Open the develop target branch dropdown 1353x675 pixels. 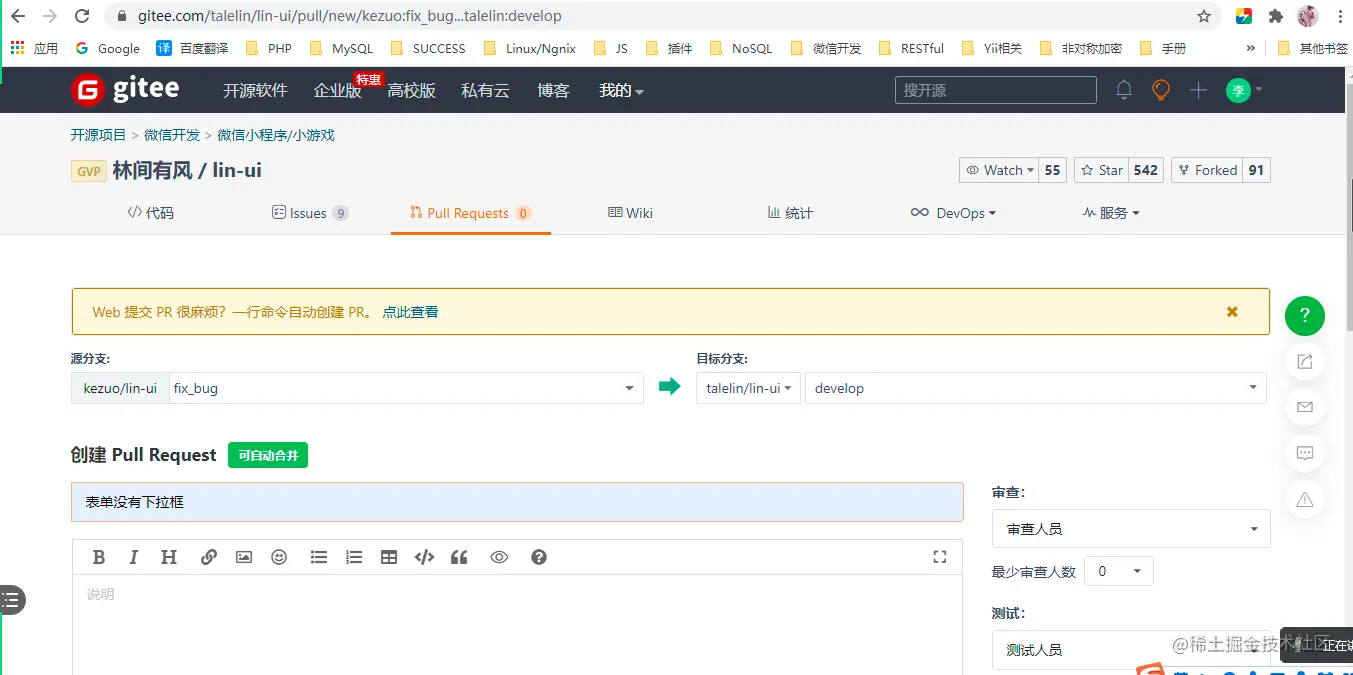1036,388
